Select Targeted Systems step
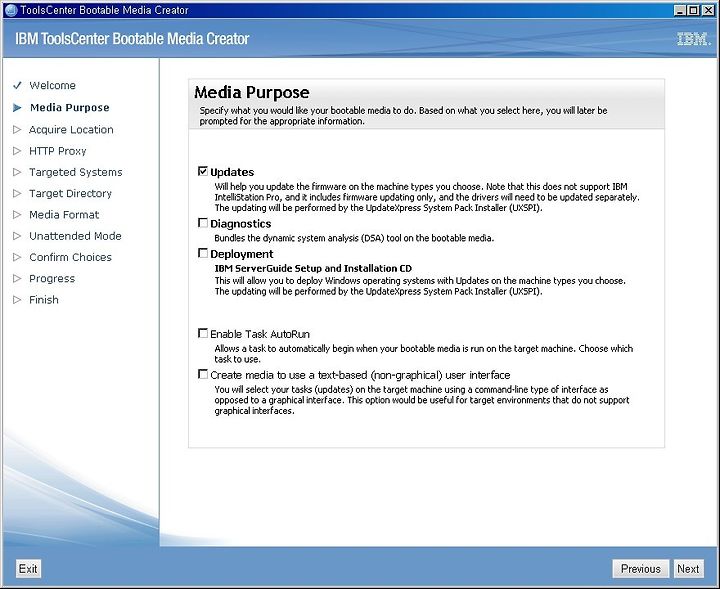The image size is (720, 589). [x=76, y=172]
